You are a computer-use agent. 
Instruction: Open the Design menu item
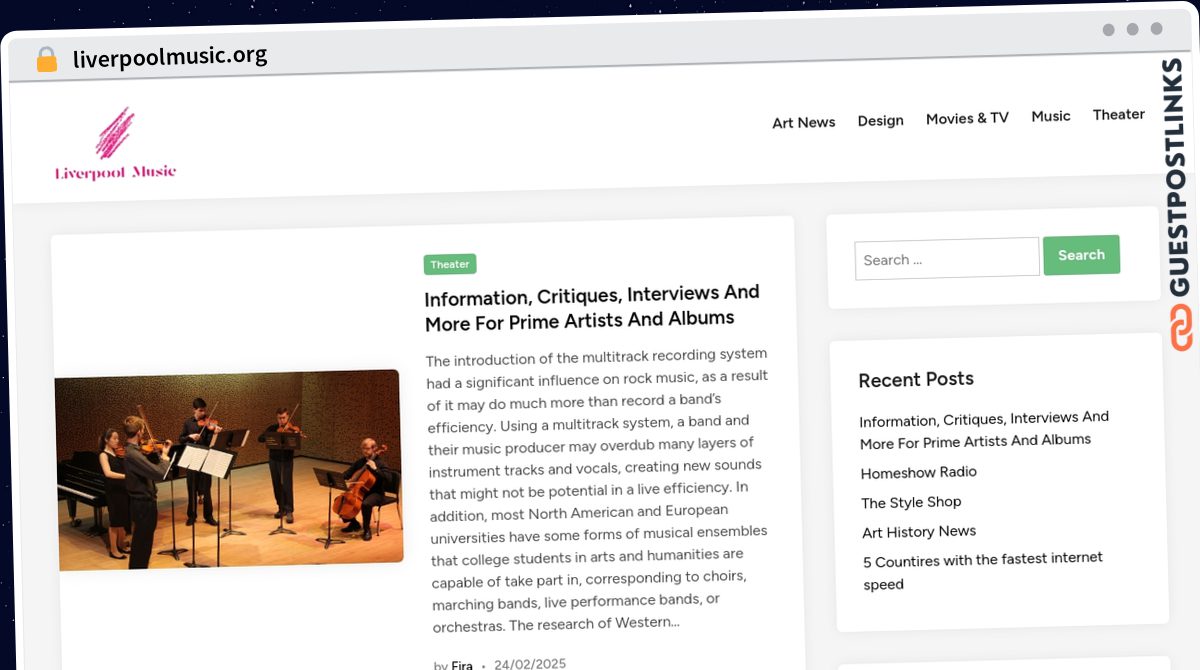click(x=880, y=120)
